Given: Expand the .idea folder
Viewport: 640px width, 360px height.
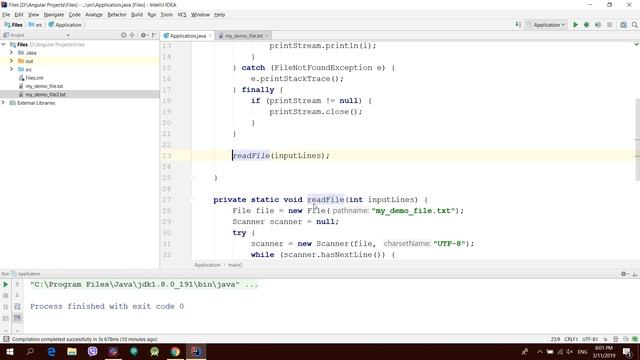Looking at the screenshot, I should (x=11, y=53).
